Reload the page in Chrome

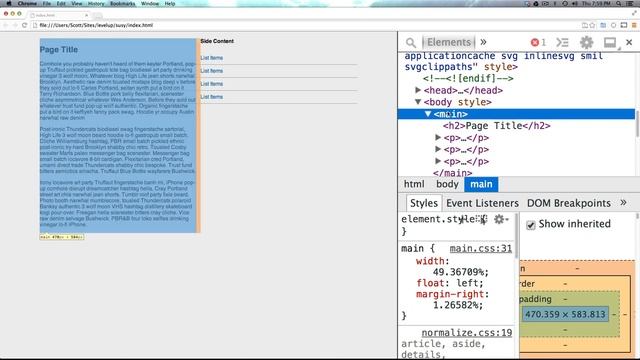[24, 25]
